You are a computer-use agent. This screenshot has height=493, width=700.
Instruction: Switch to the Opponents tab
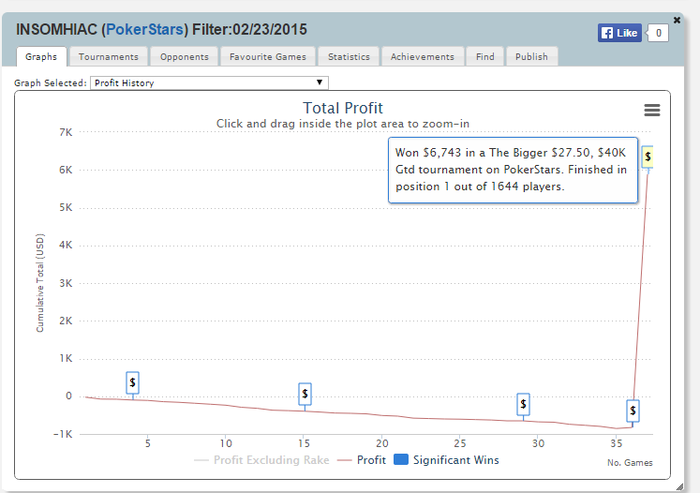tap(184, 57)
